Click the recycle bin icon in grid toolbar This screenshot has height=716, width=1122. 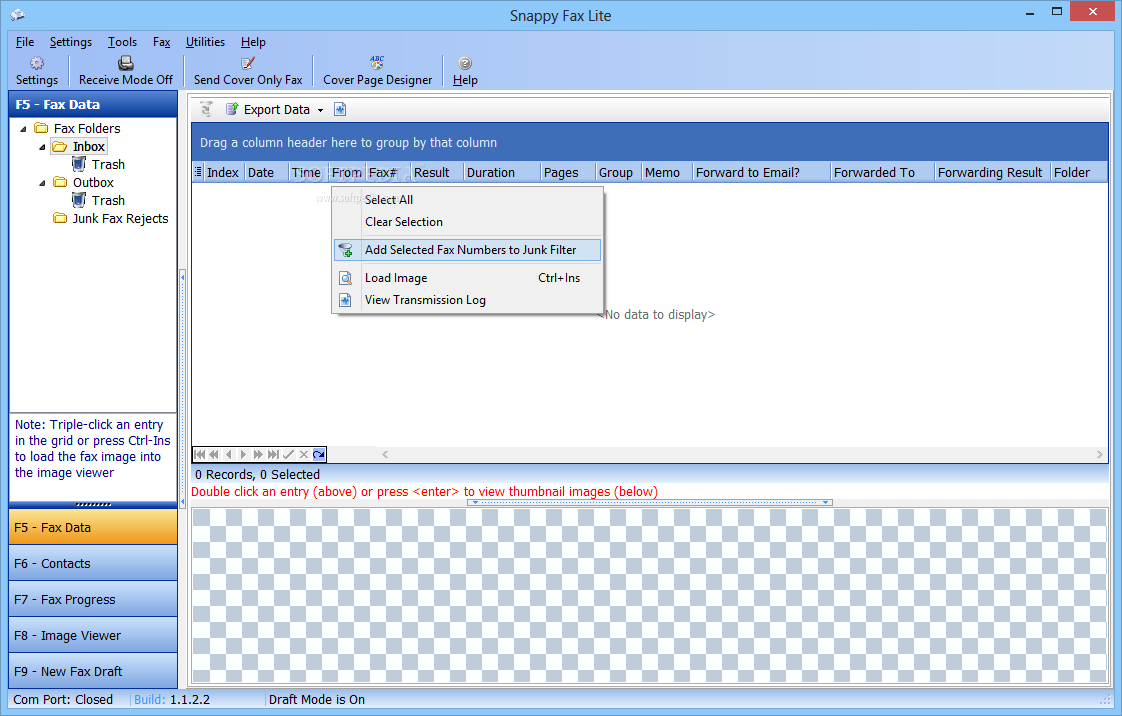pyautogui.click(x=206, y=109)
